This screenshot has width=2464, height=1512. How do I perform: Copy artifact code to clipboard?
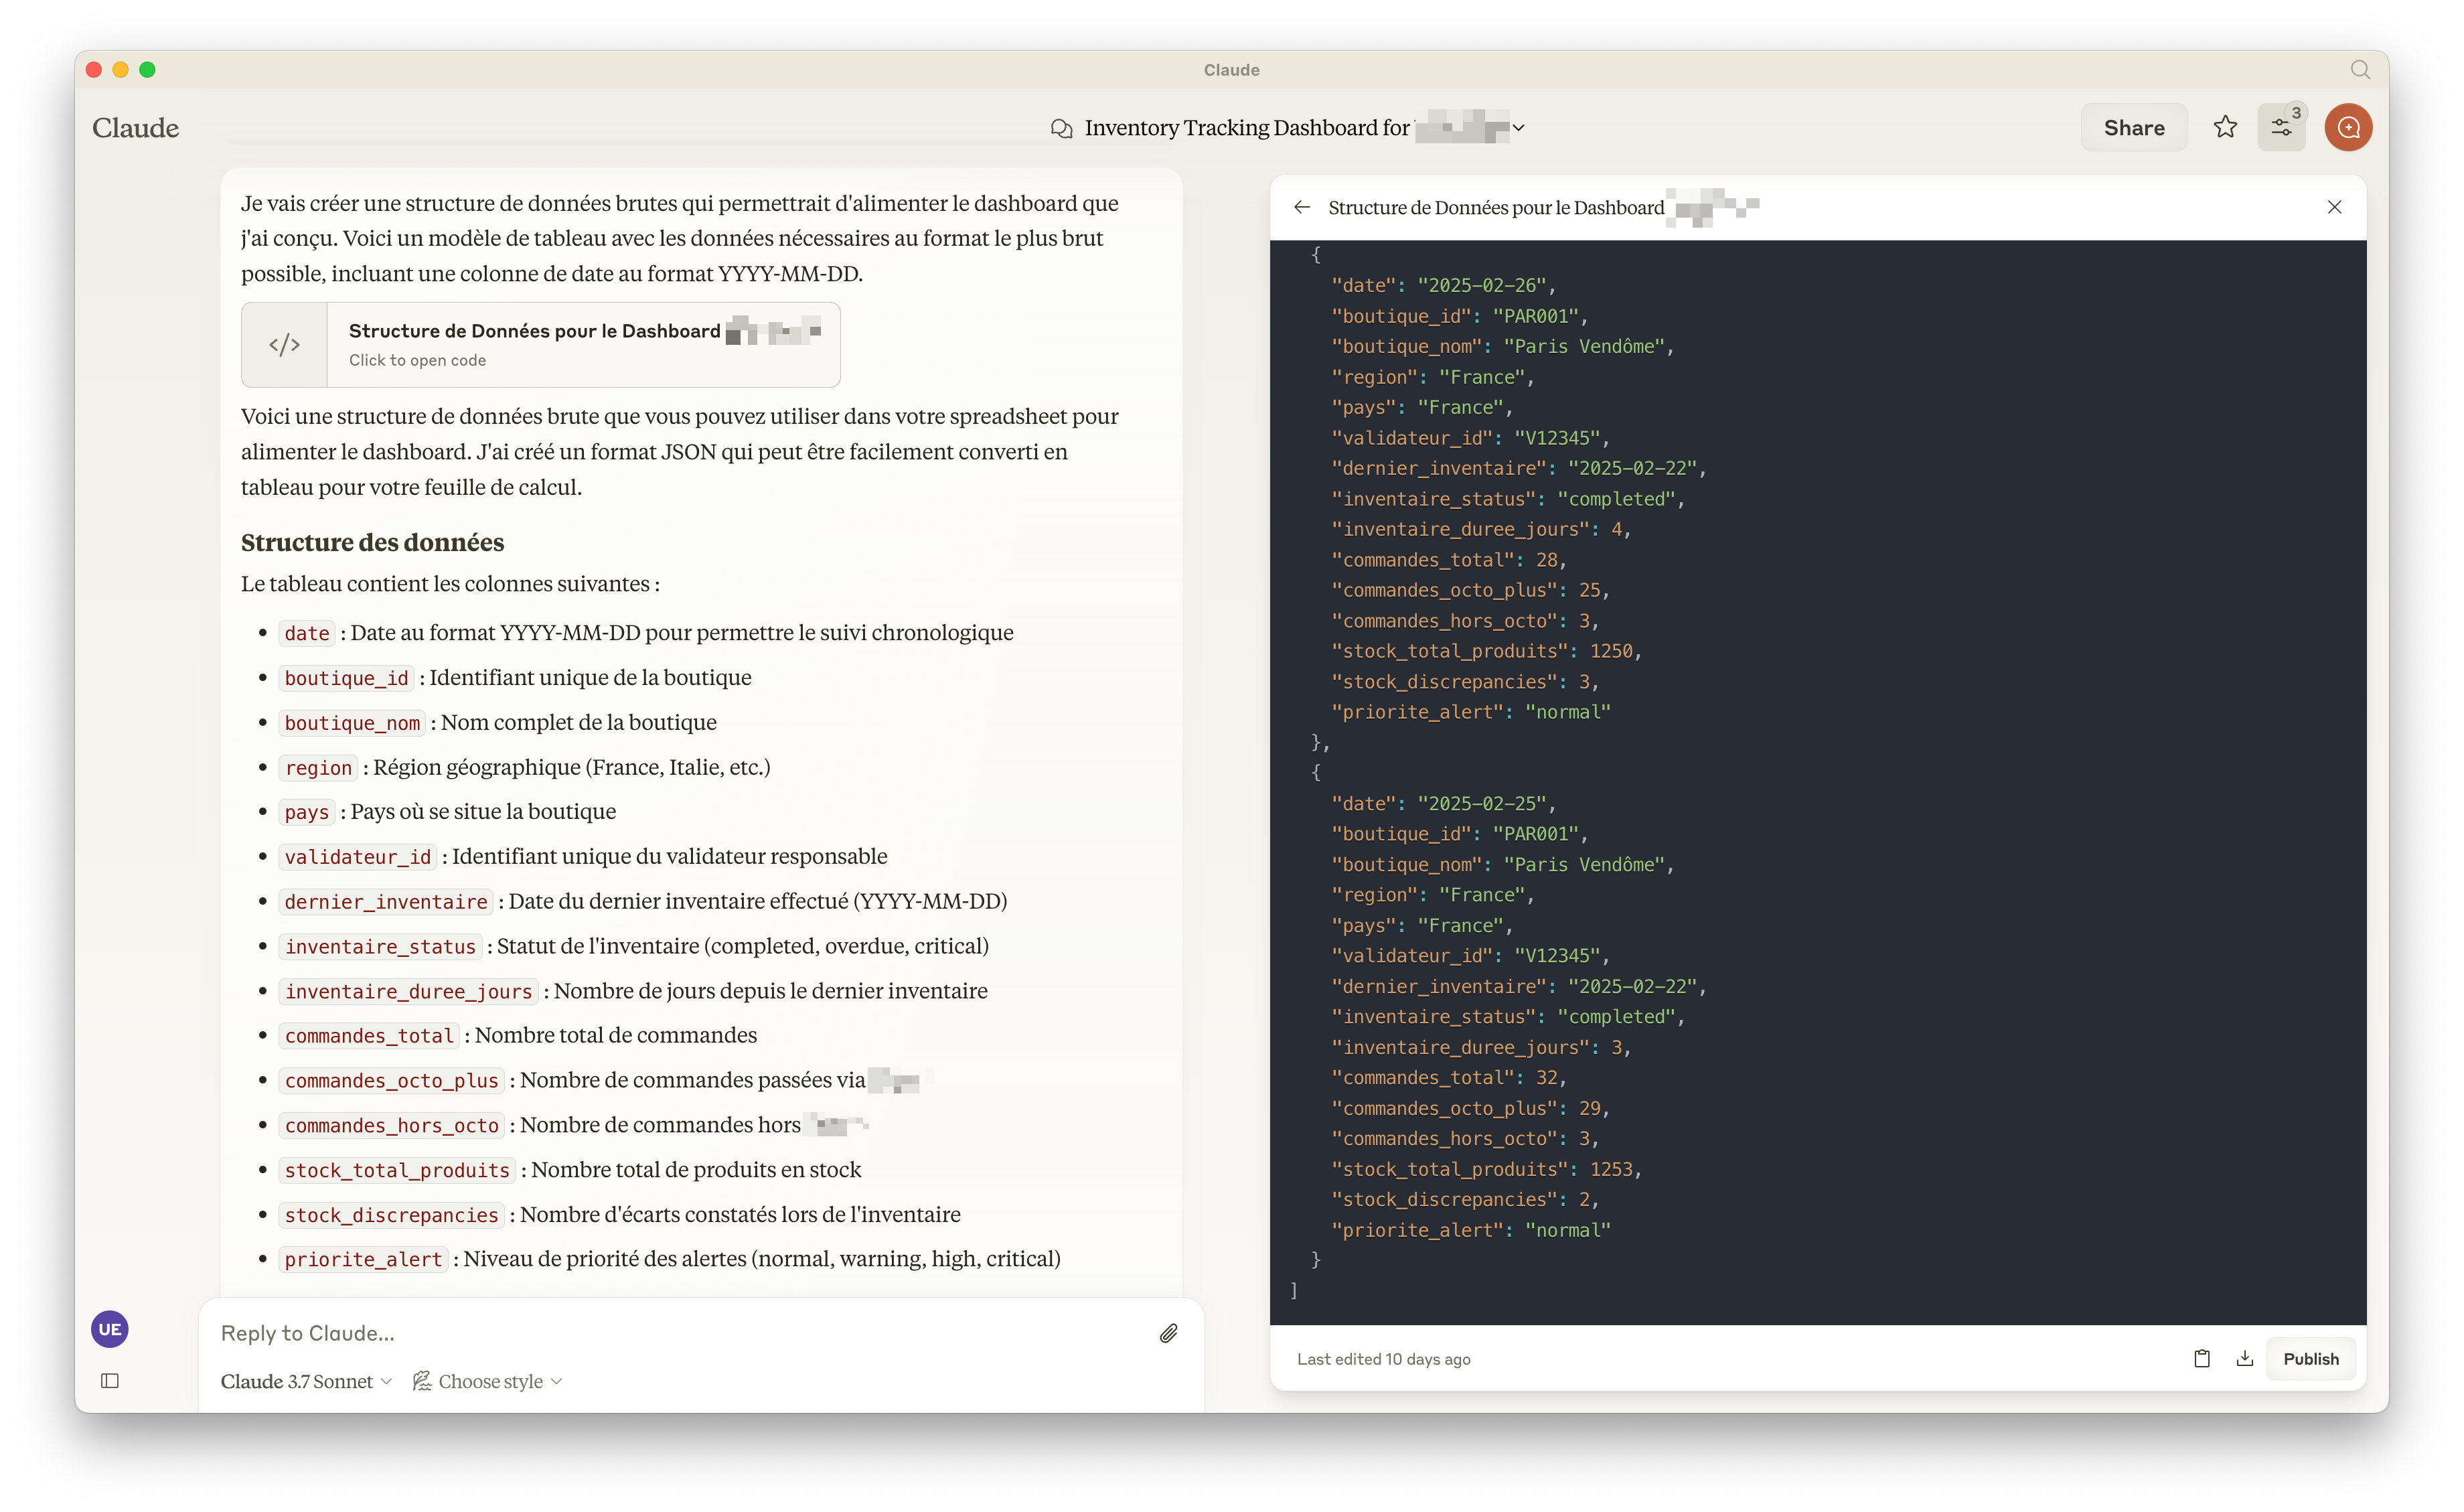click(2202, 1358)
